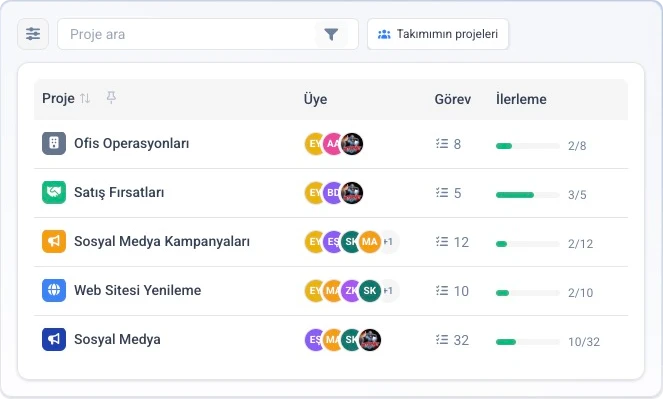Click the MA avatar in Sosyal Medya Kampanyaları row
663x399 pixels.
click(x=370, y=242)
